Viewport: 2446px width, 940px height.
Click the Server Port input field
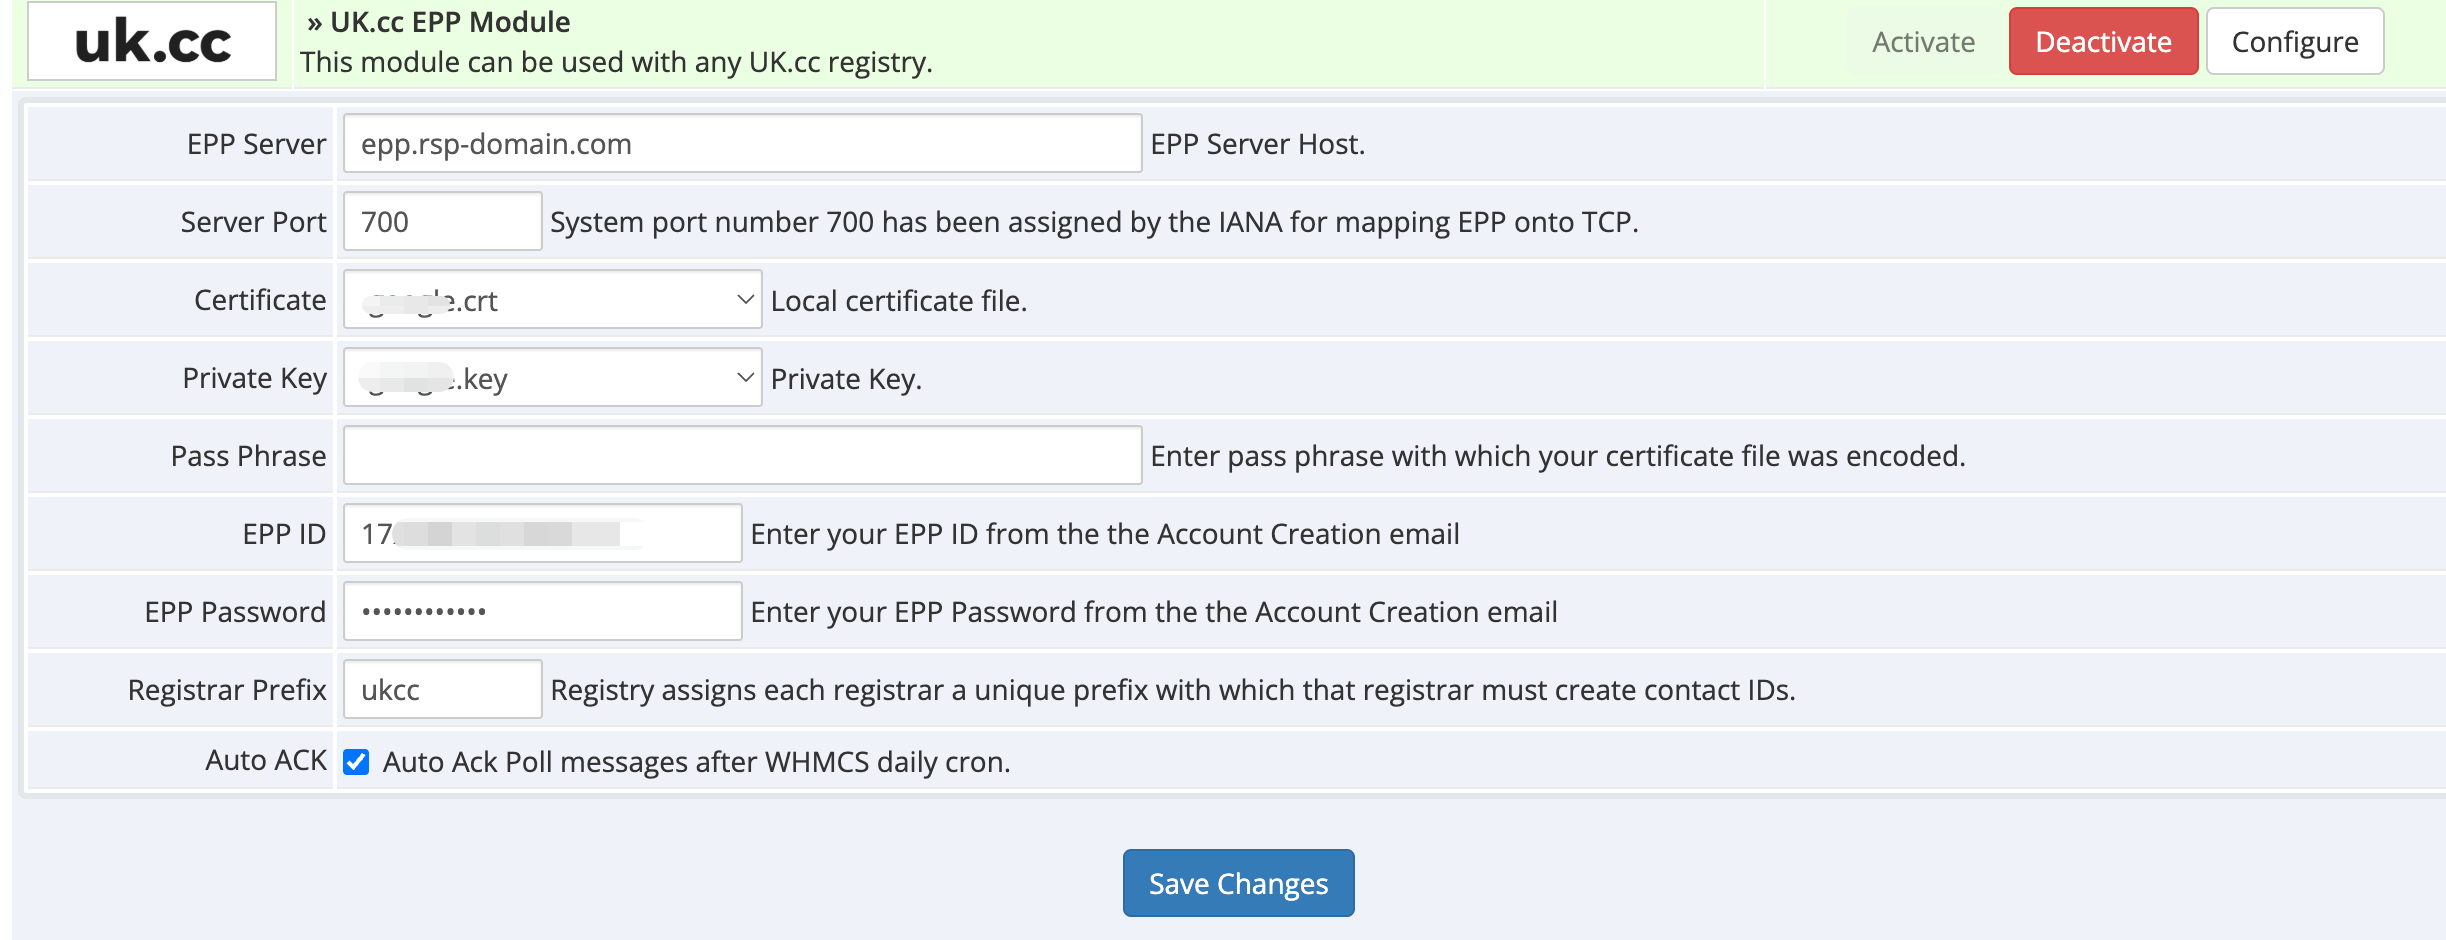click(442, 222)
